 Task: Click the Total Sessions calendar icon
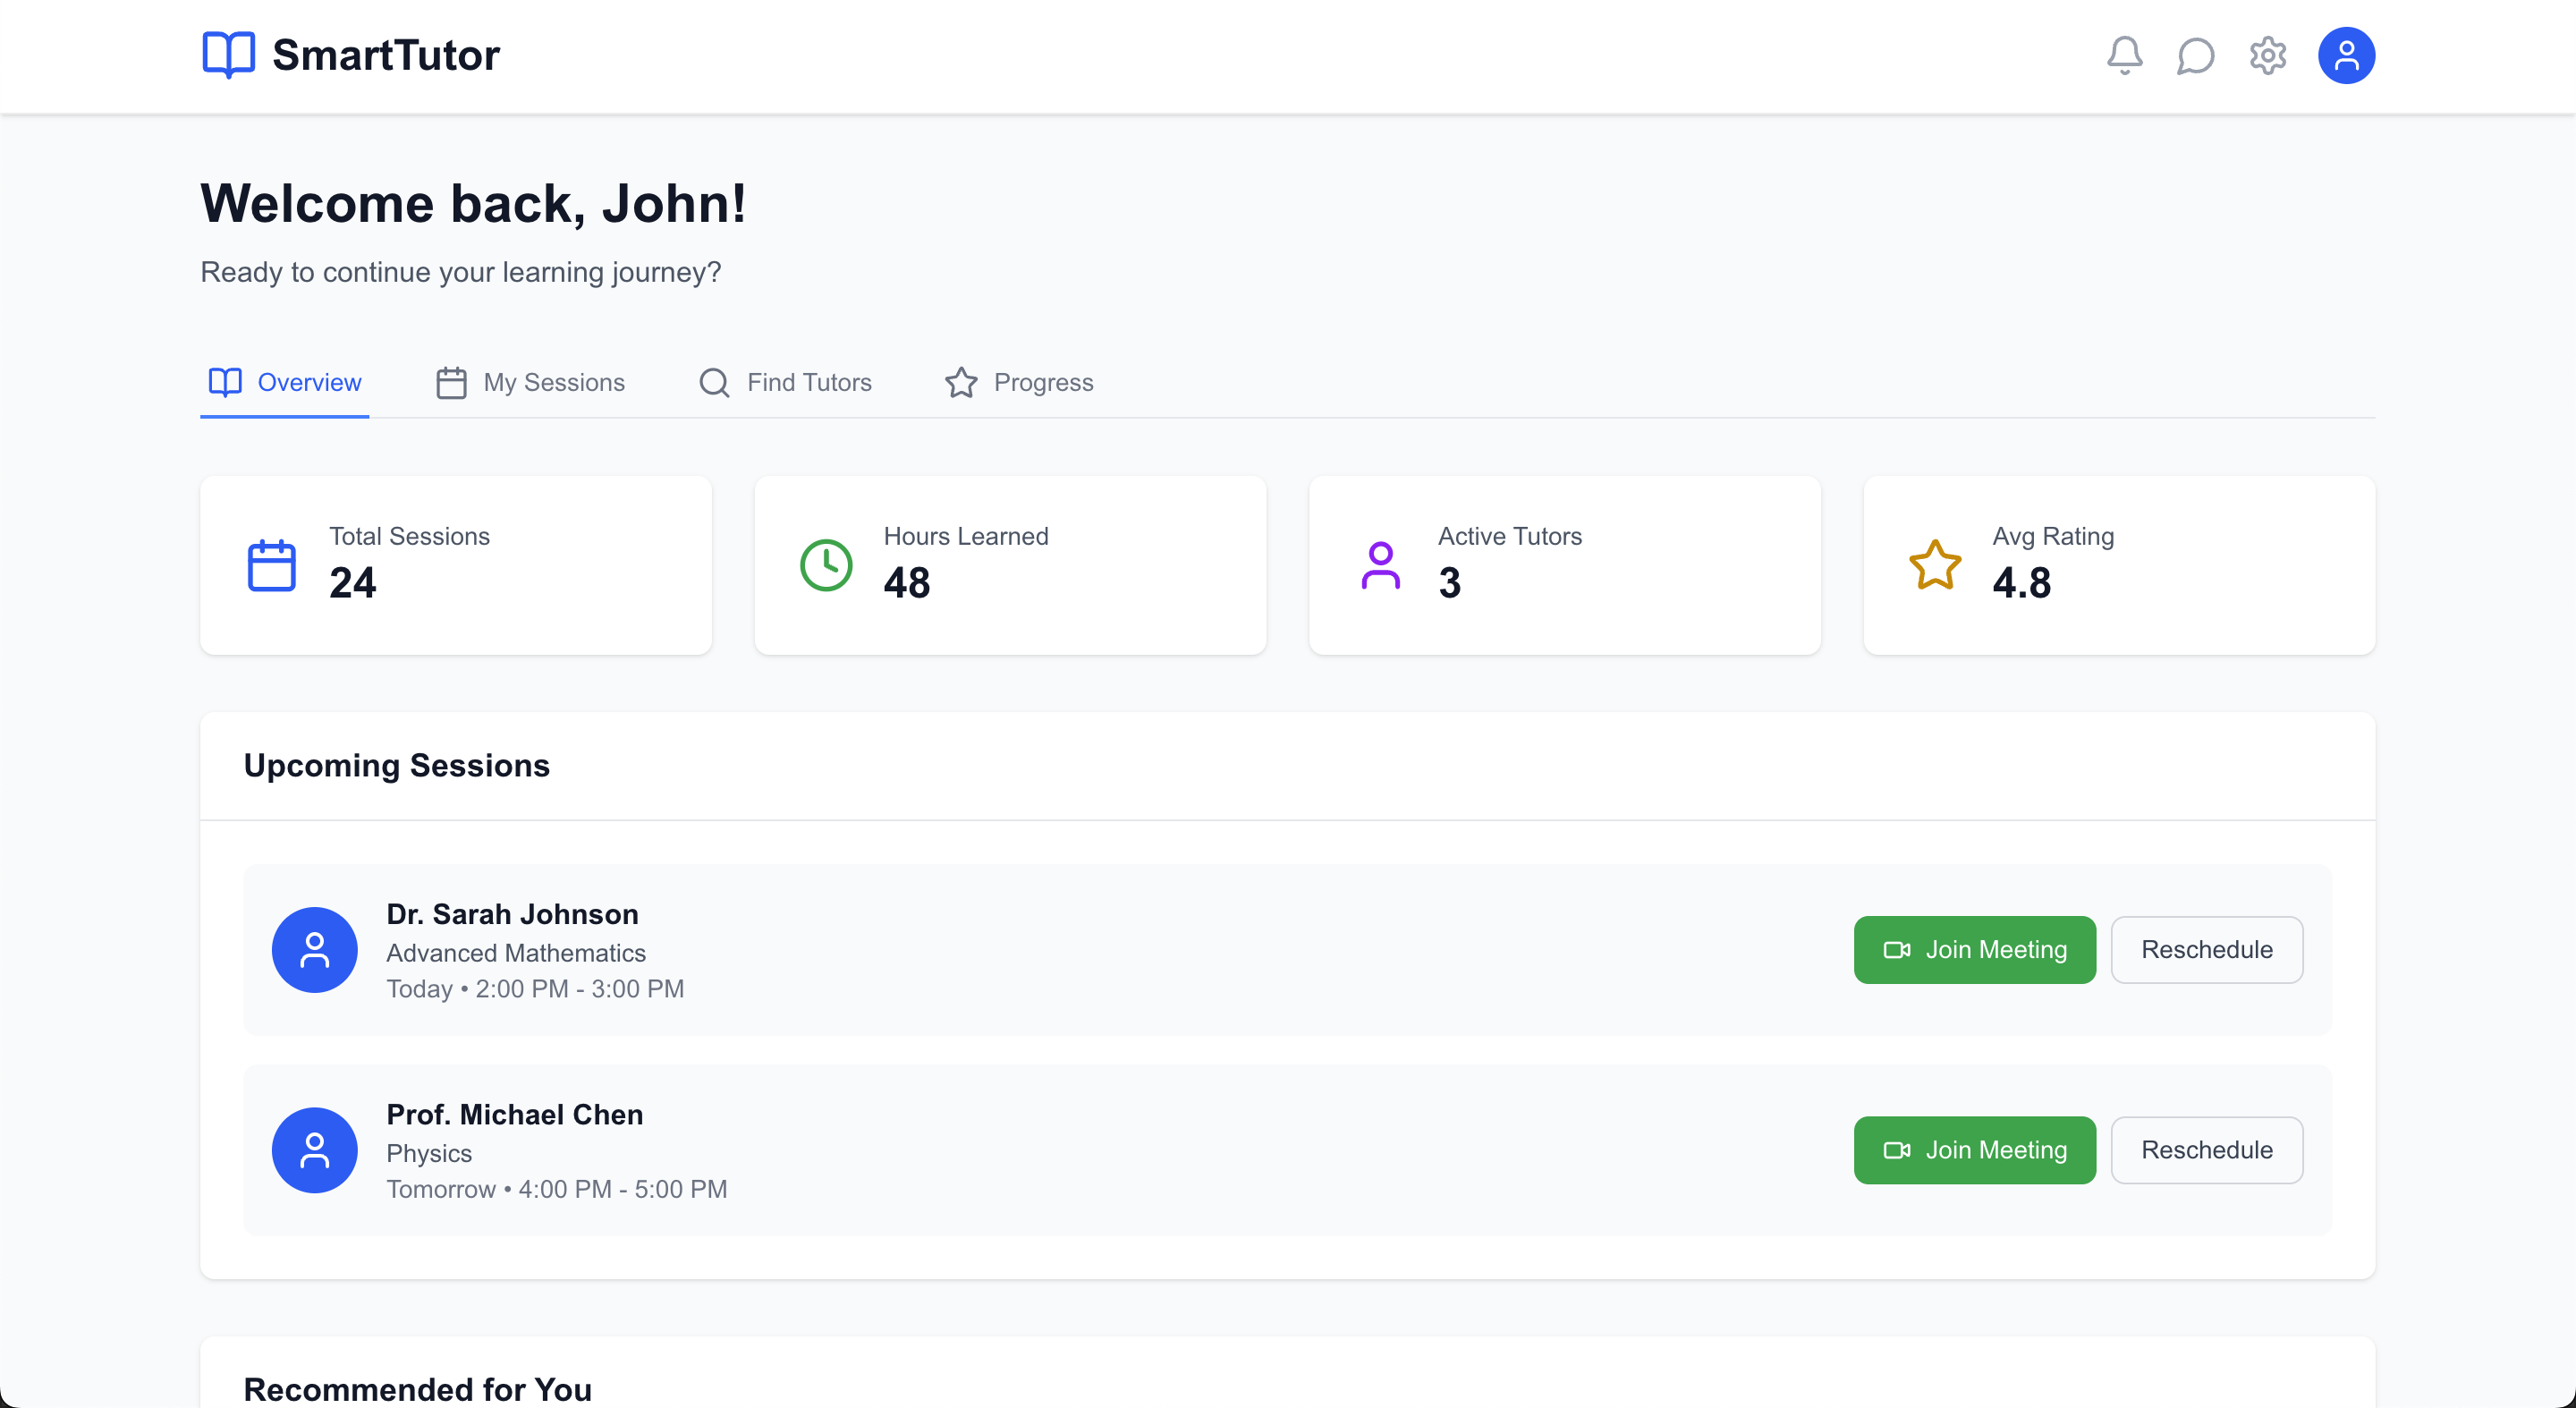[x=271, y=565]
